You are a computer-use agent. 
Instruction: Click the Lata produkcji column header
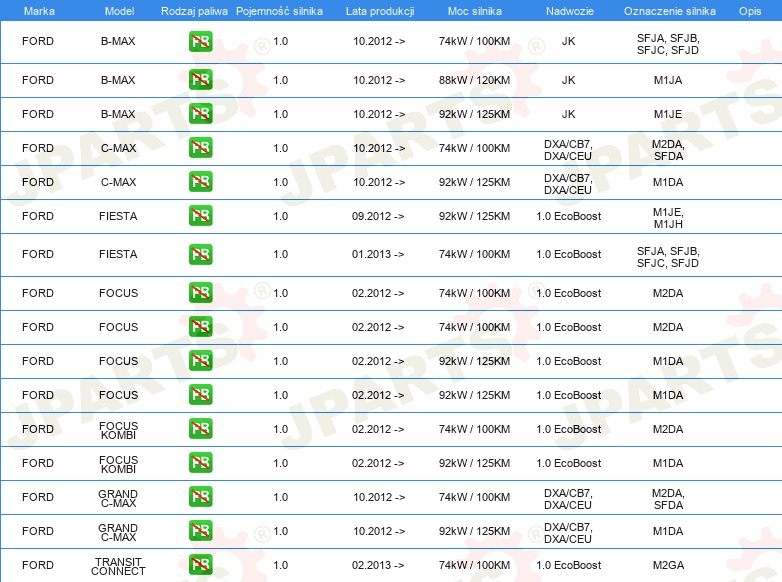379,10
